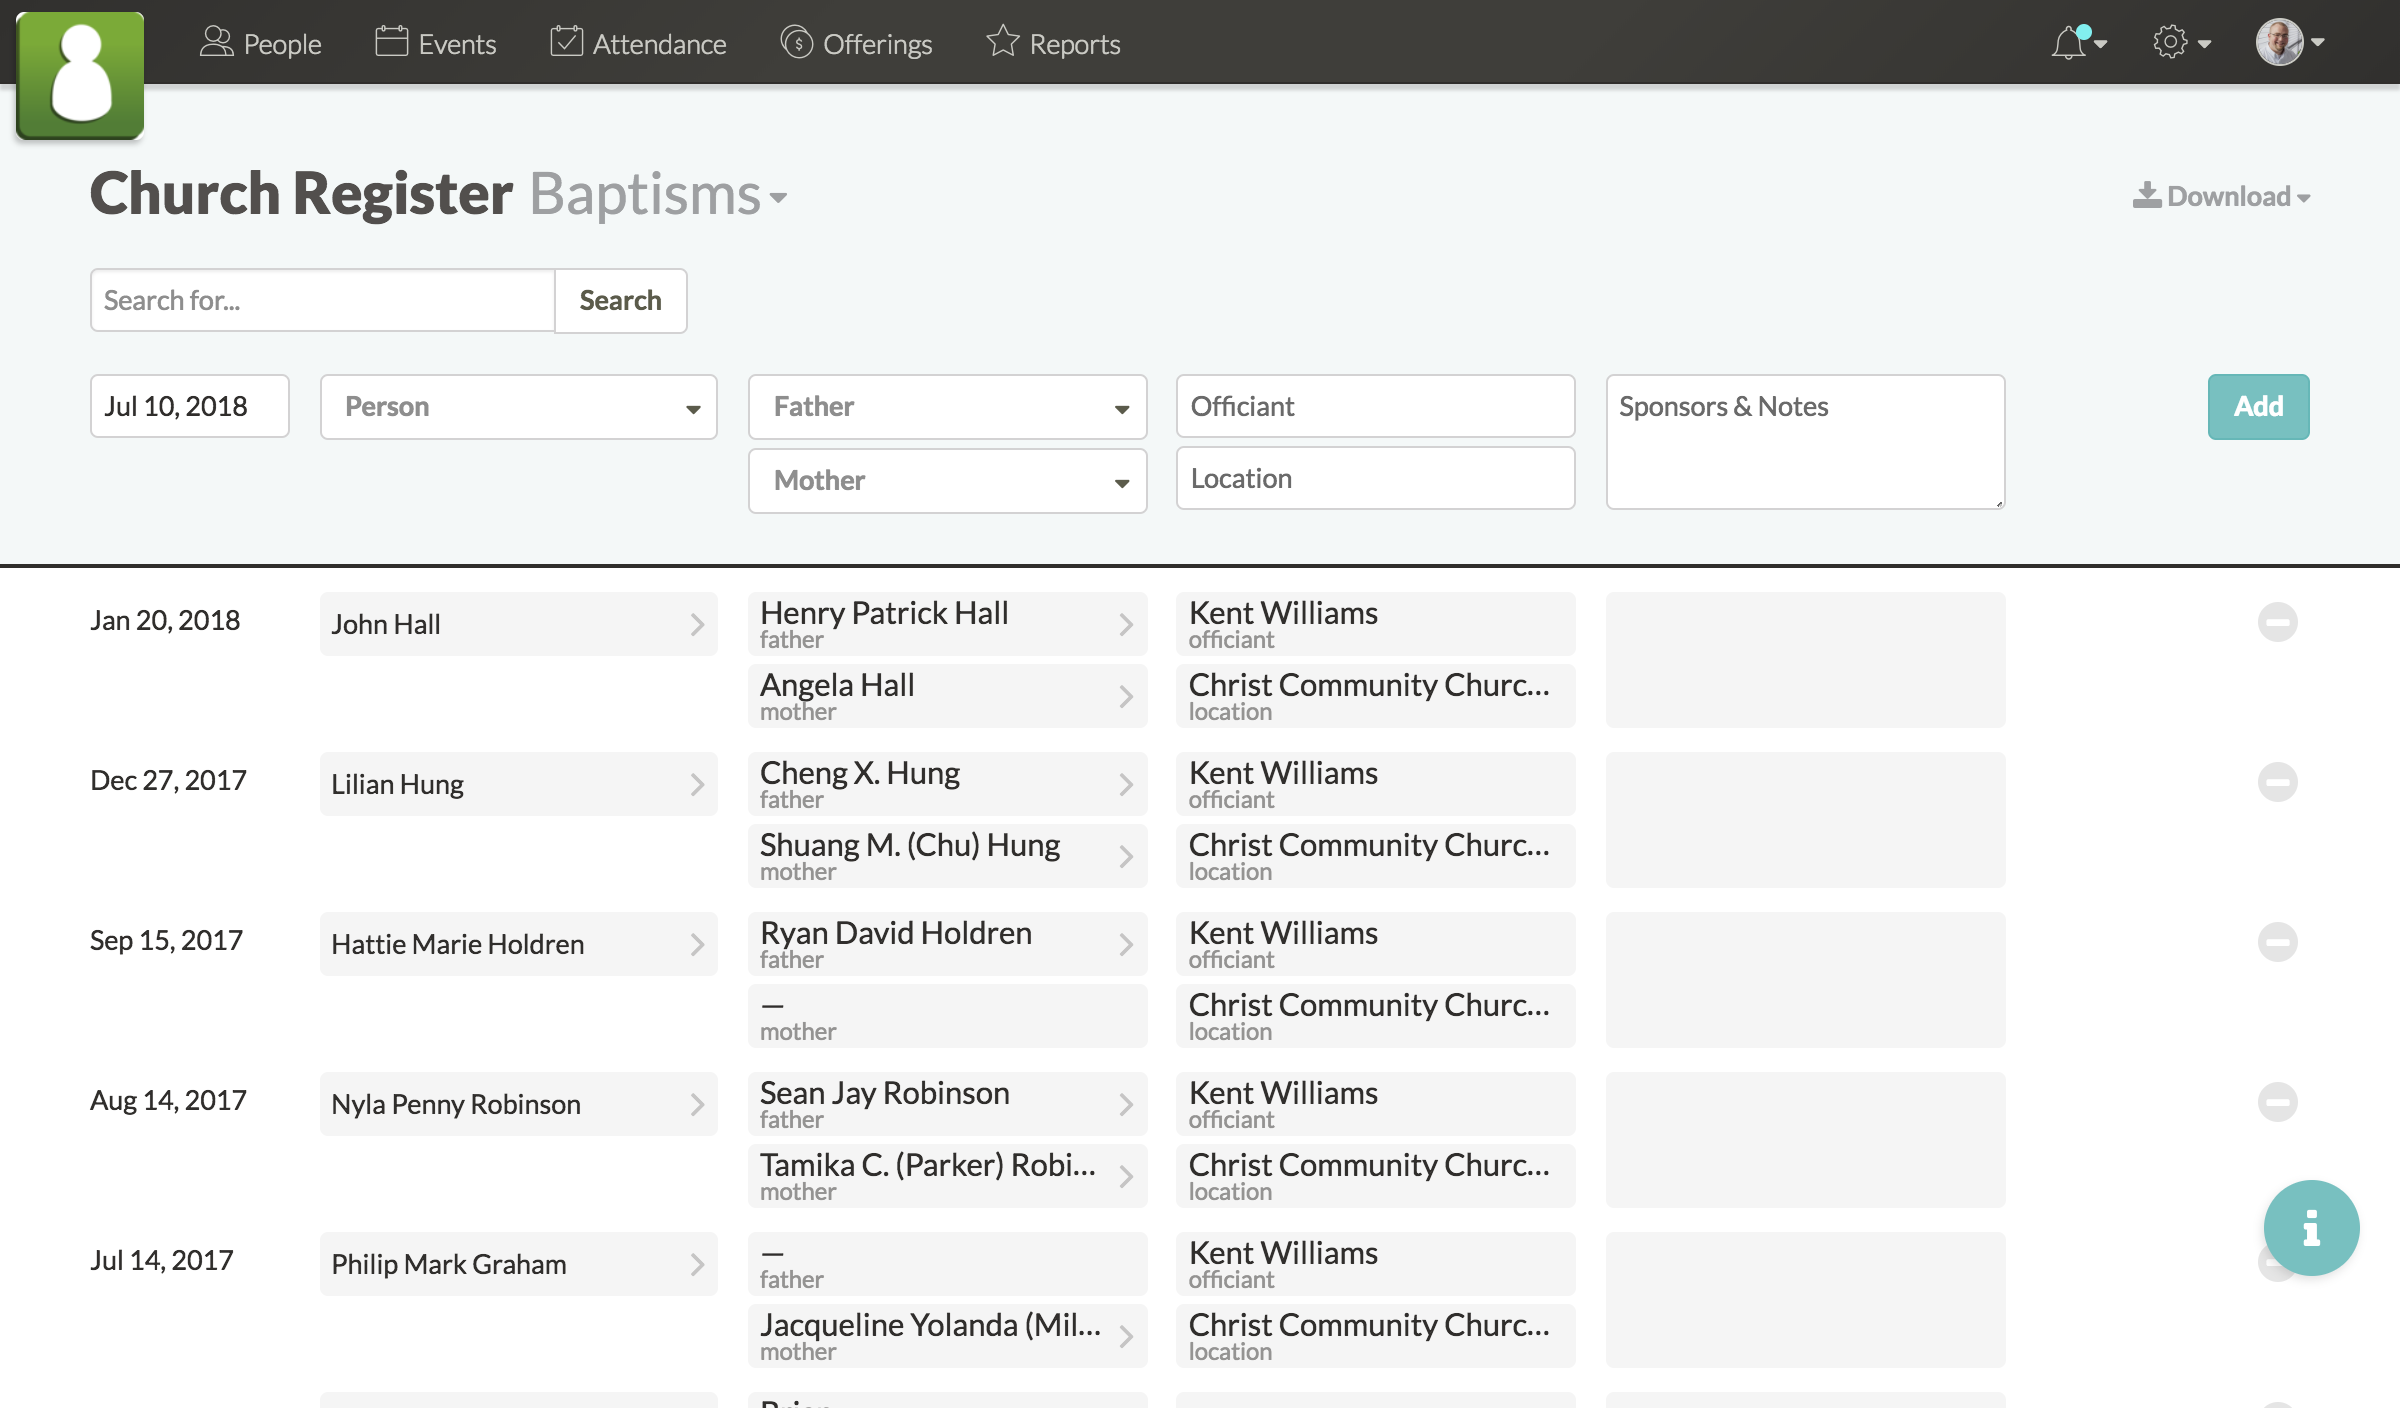Click notes cell for Lilian Hung entry
Screen dimensions: 2400x1408
[1805, 820]
